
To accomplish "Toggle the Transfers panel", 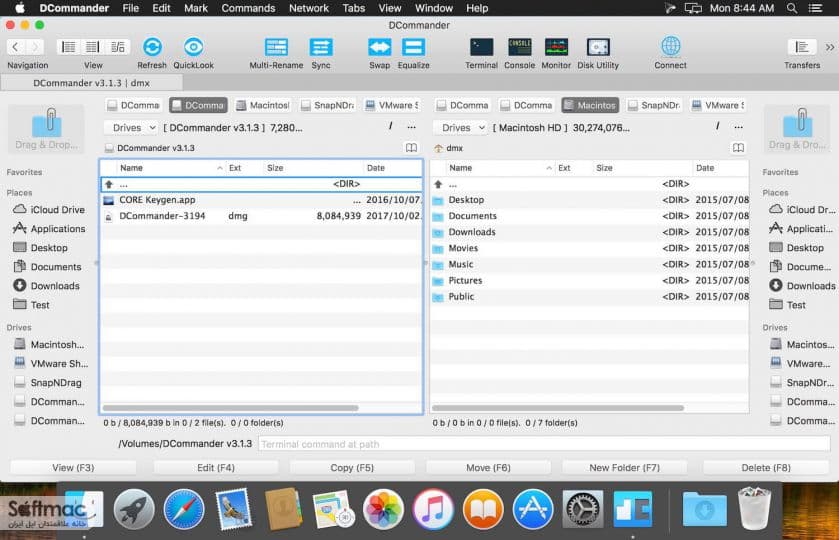I will pos(802,47).
